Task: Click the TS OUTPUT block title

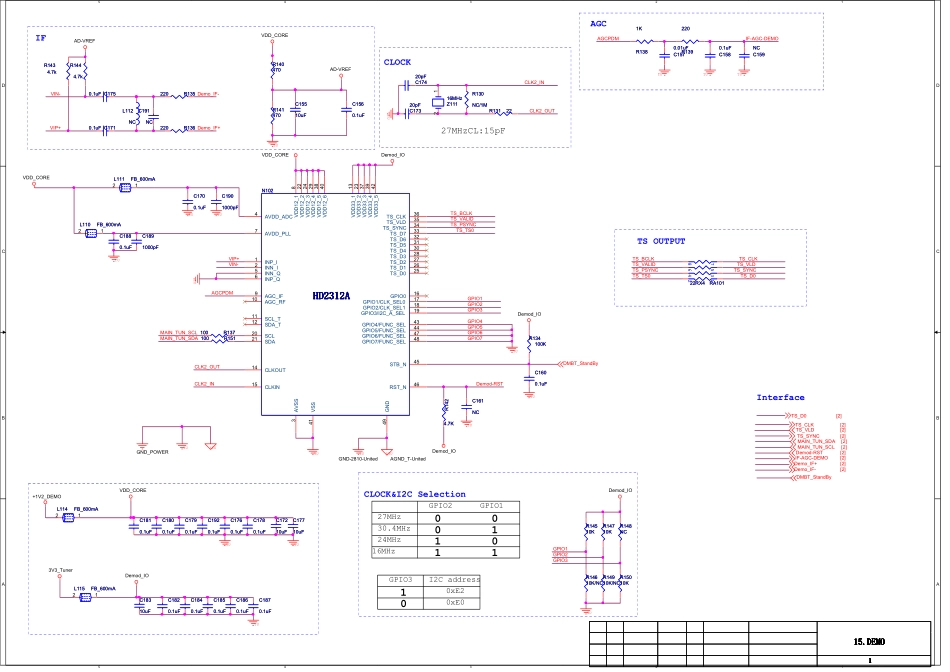Action: click(x=661, y=242)
